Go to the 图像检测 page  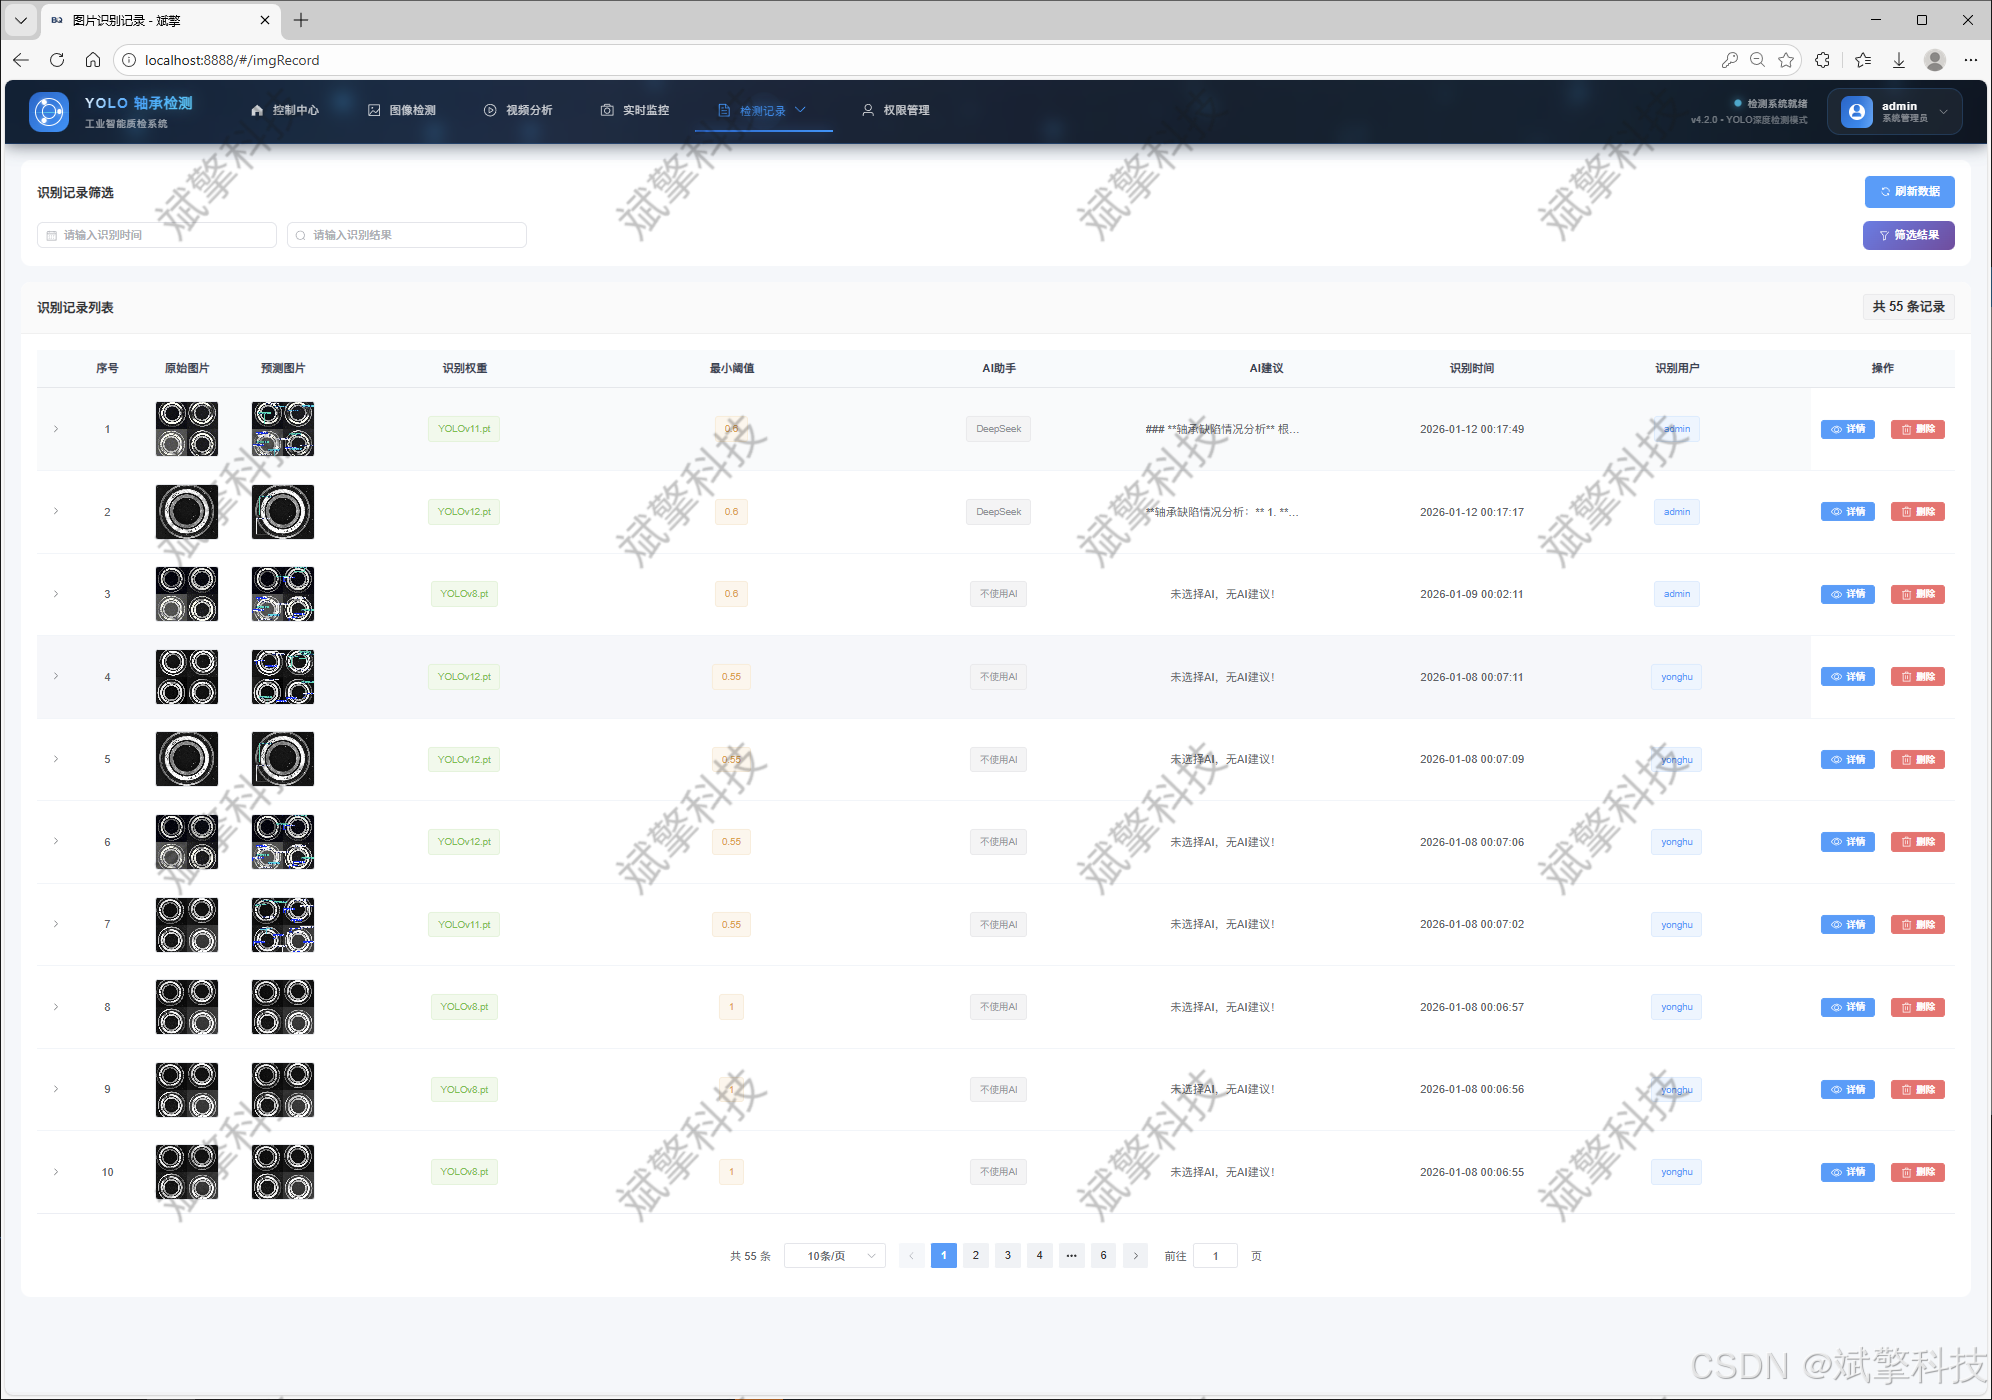402,110
